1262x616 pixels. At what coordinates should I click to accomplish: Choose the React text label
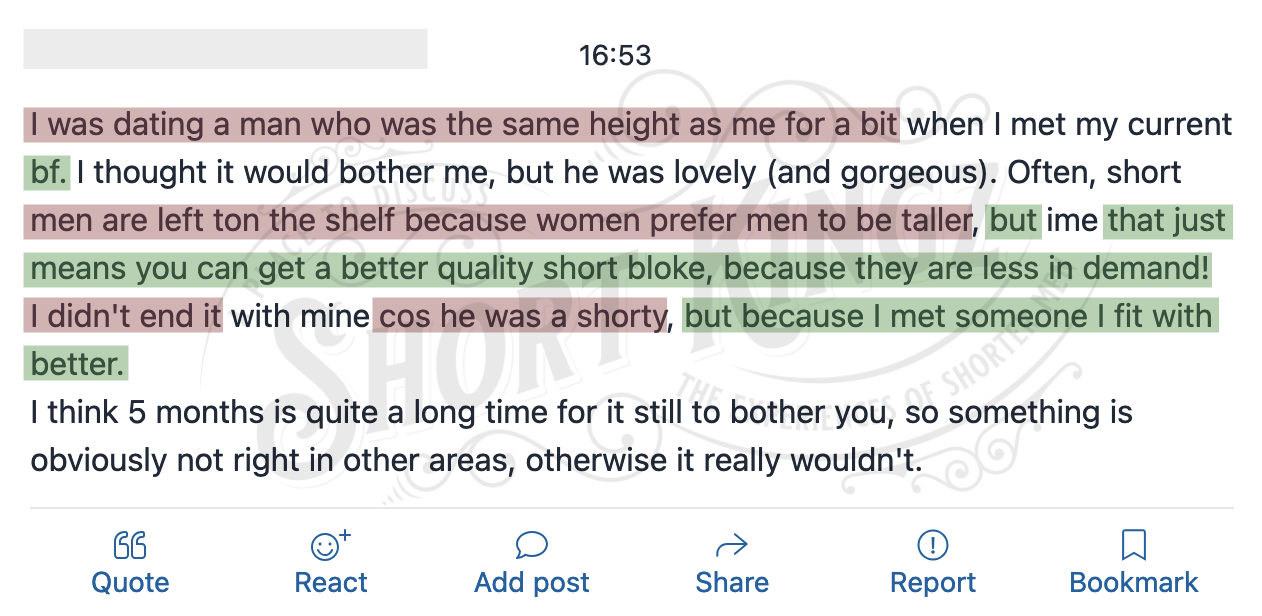click(331, 583)
